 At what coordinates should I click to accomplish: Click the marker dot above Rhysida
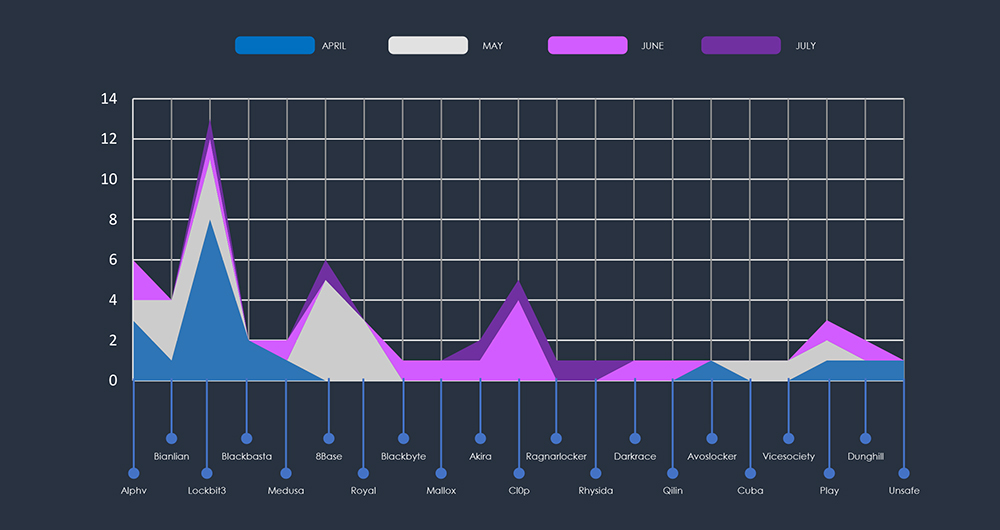click(x=596, y=473)
